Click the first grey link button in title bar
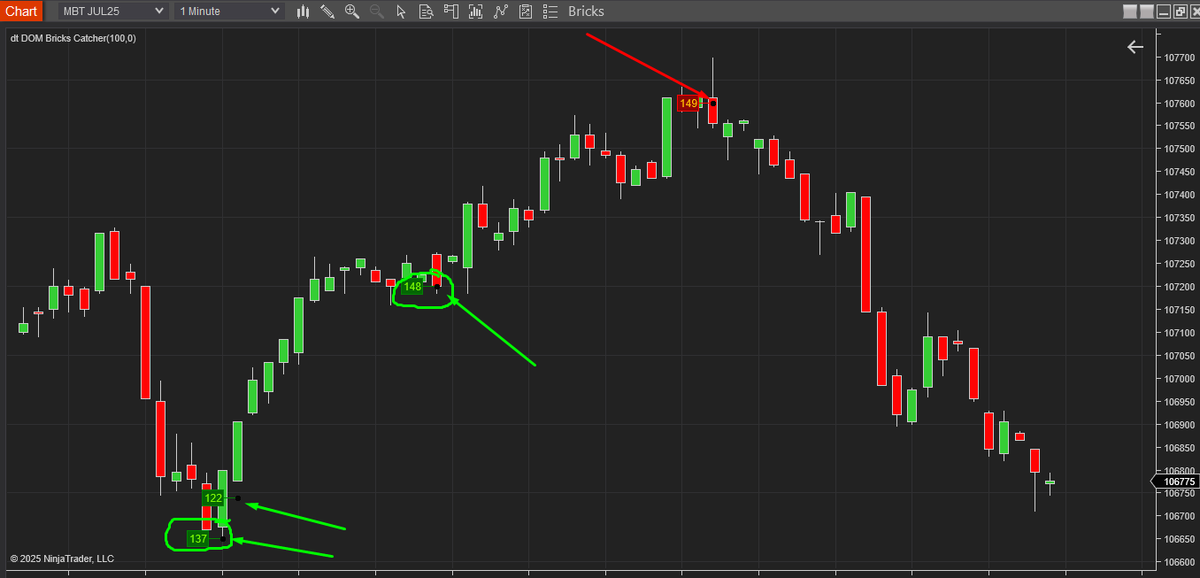Screen dimensions: 1200x578 pyautogui.click(x=1130, y=12)
